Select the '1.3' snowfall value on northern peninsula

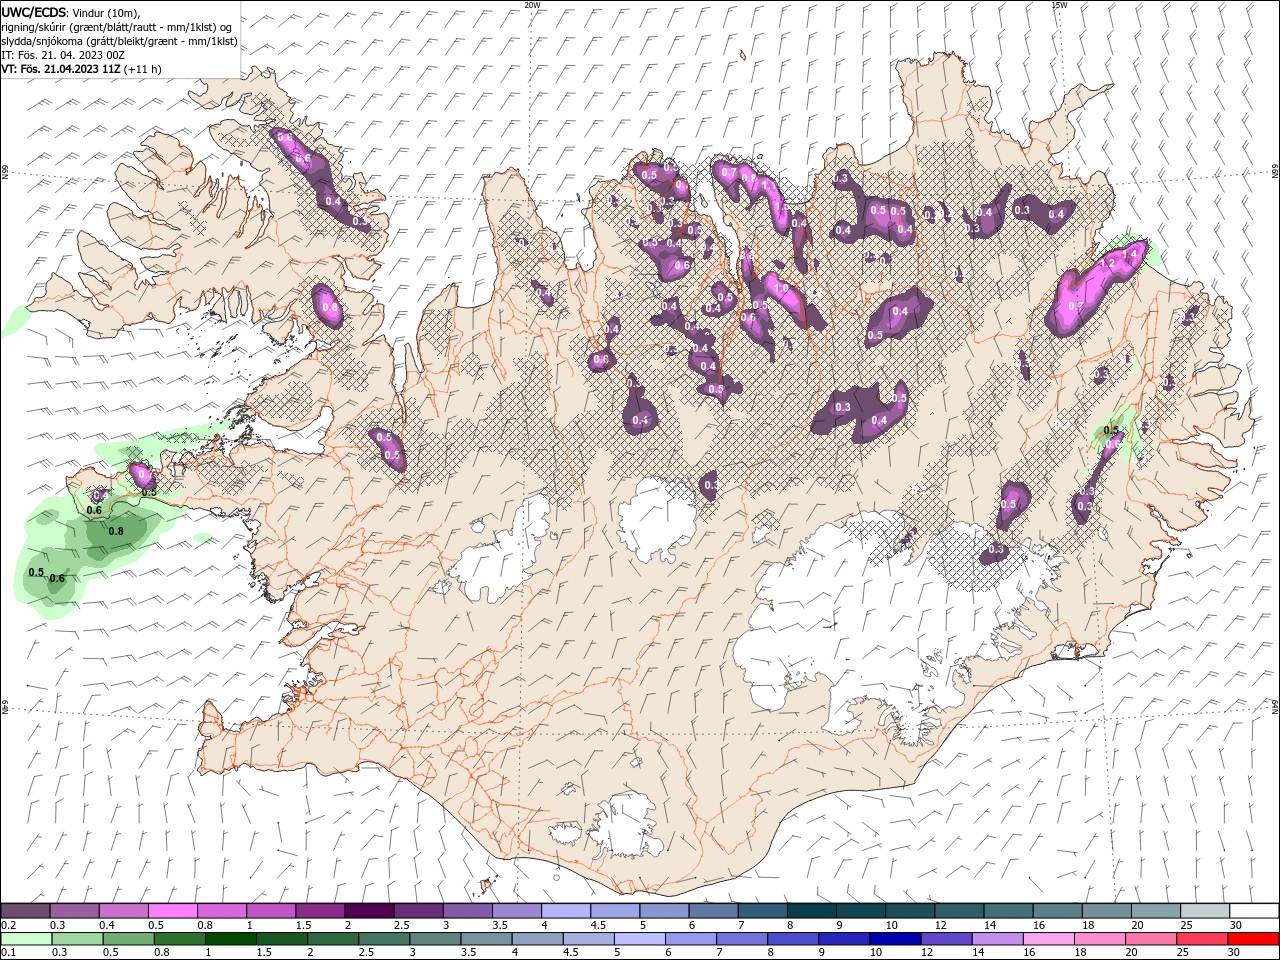click(781, 207)
